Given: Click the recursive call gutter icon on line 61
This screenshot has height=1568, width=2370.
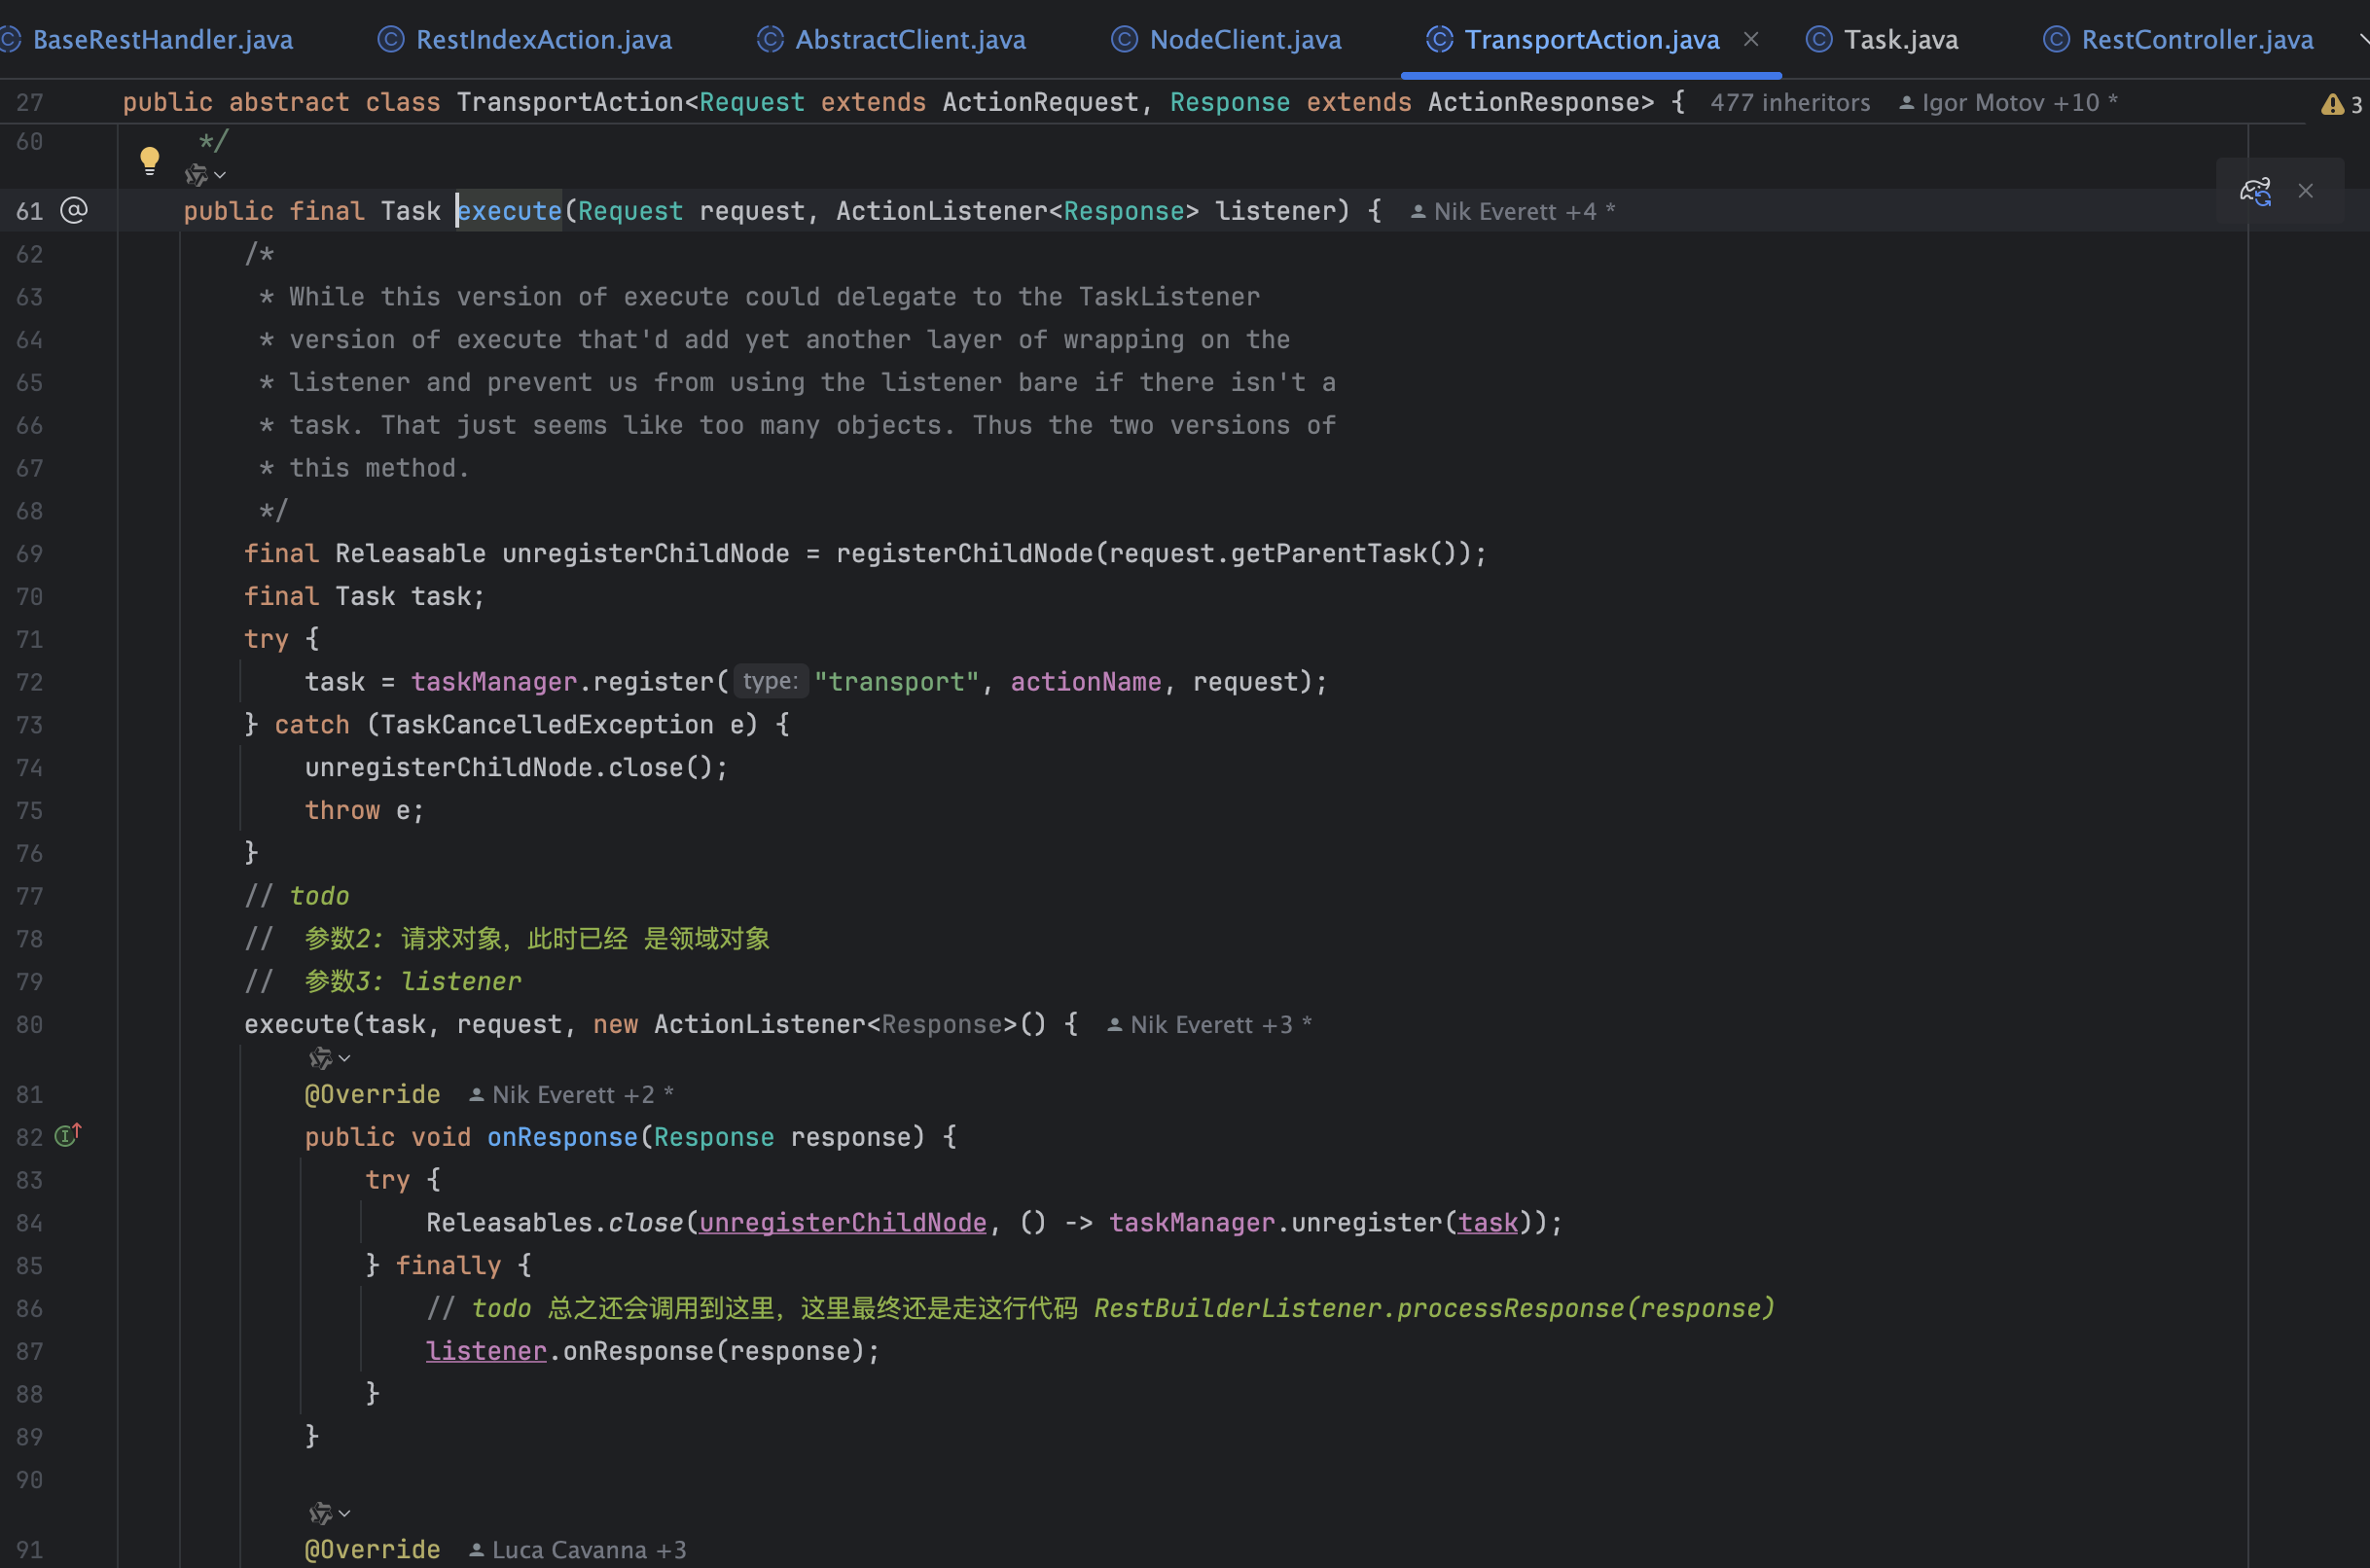Looking at the screenshot, I should (x=74, y=210).
